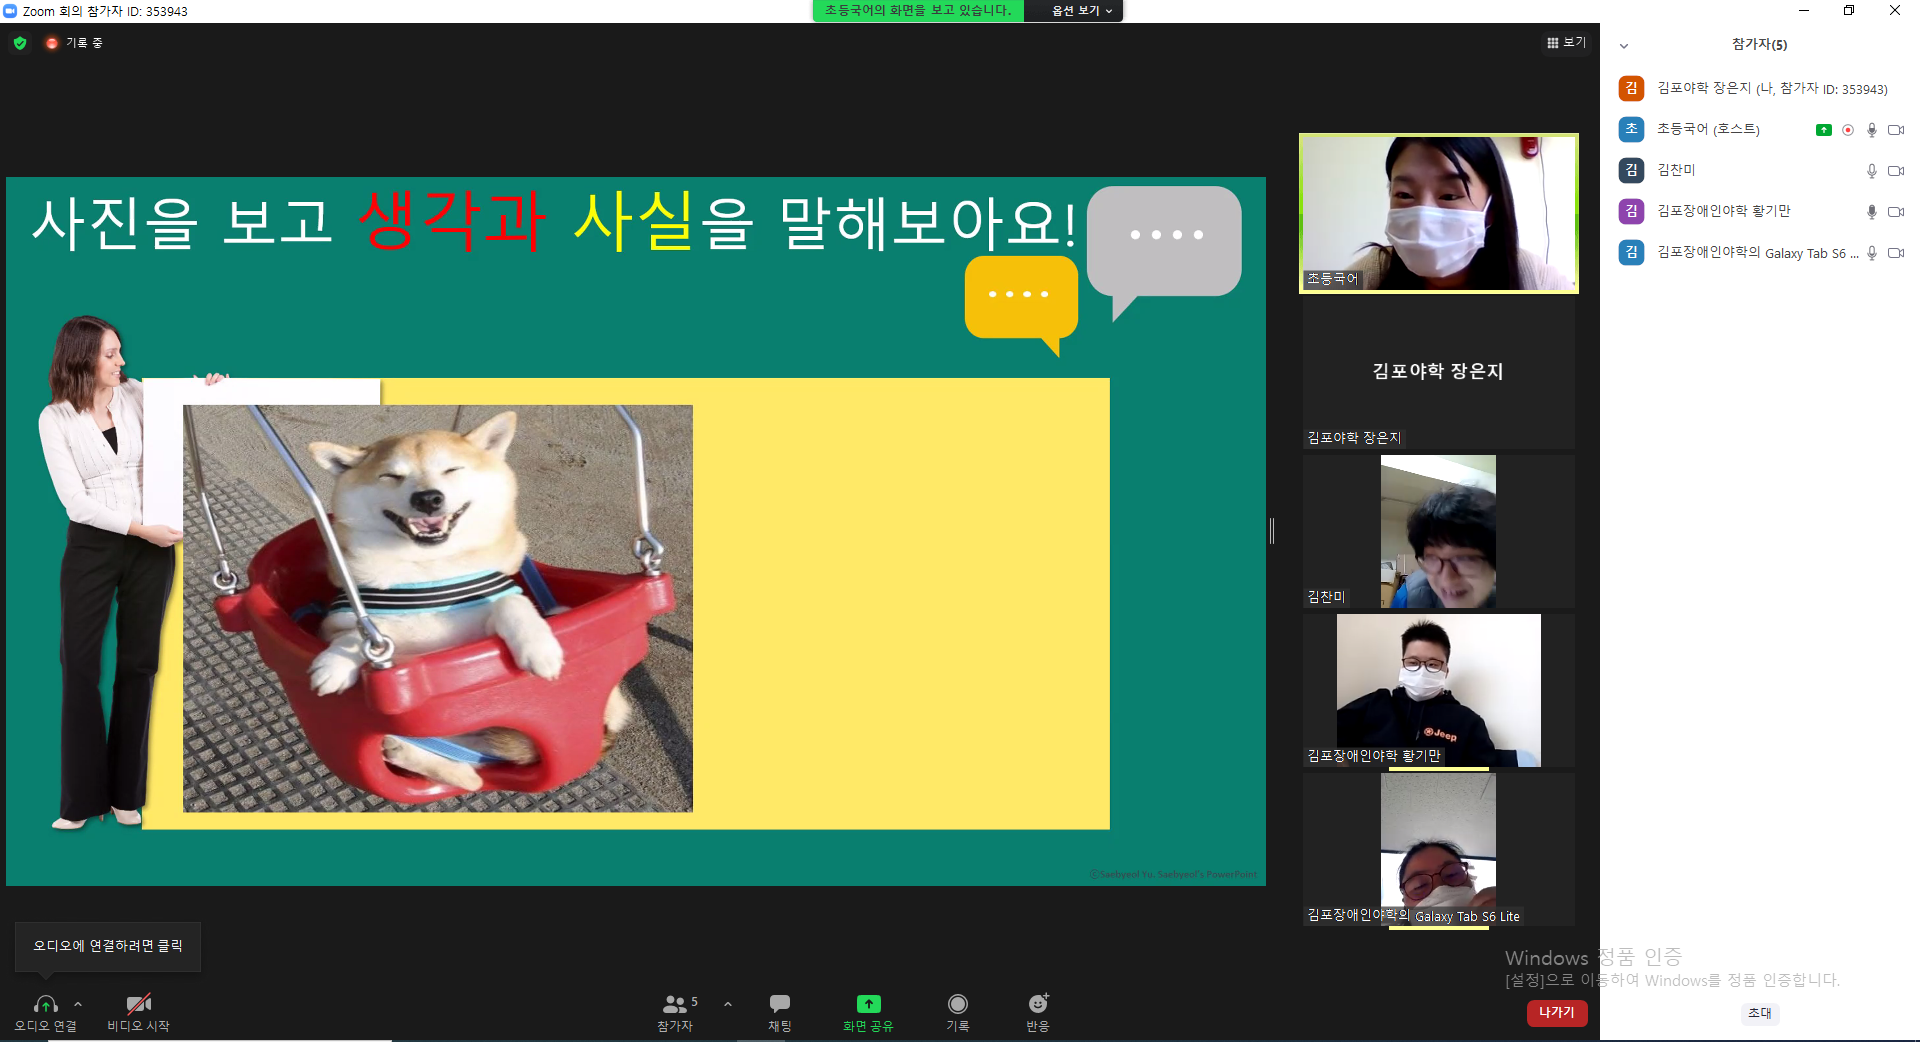Click the 초대 invite button
Screen dimensions: 1920x1042
(1760, 1013)
